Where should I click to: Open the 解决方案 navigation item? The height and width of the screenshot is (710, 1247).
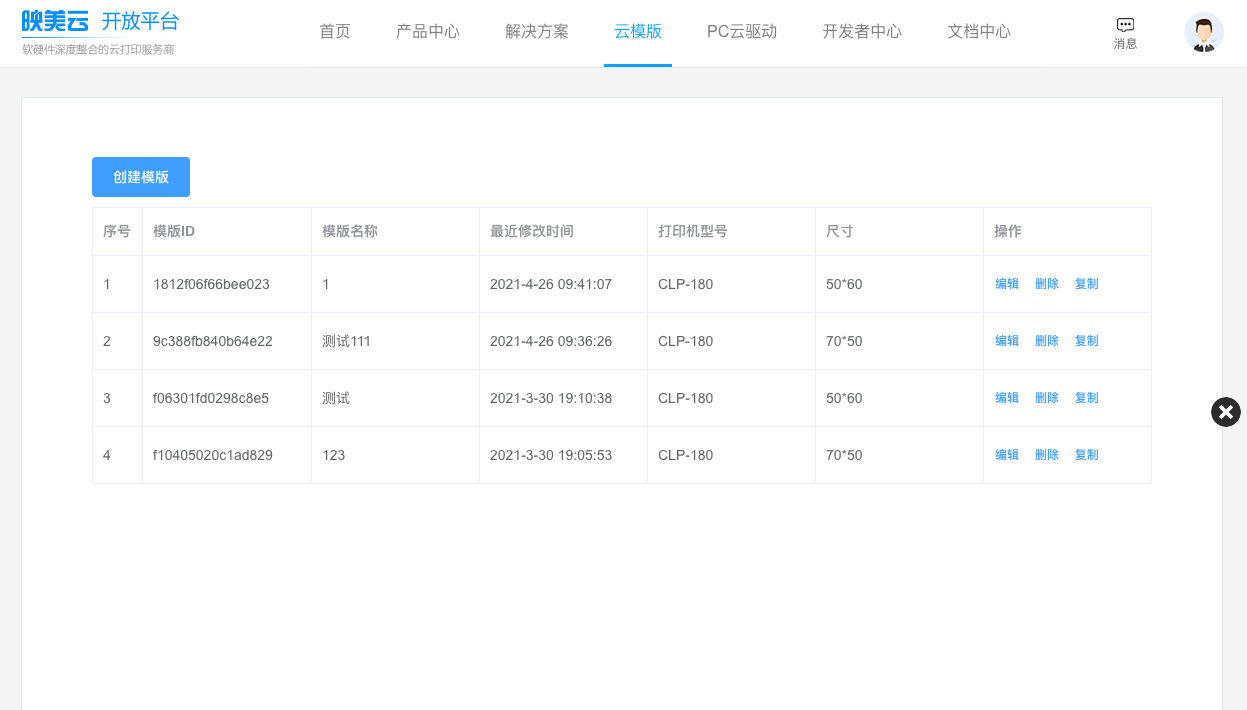[537, 32]
